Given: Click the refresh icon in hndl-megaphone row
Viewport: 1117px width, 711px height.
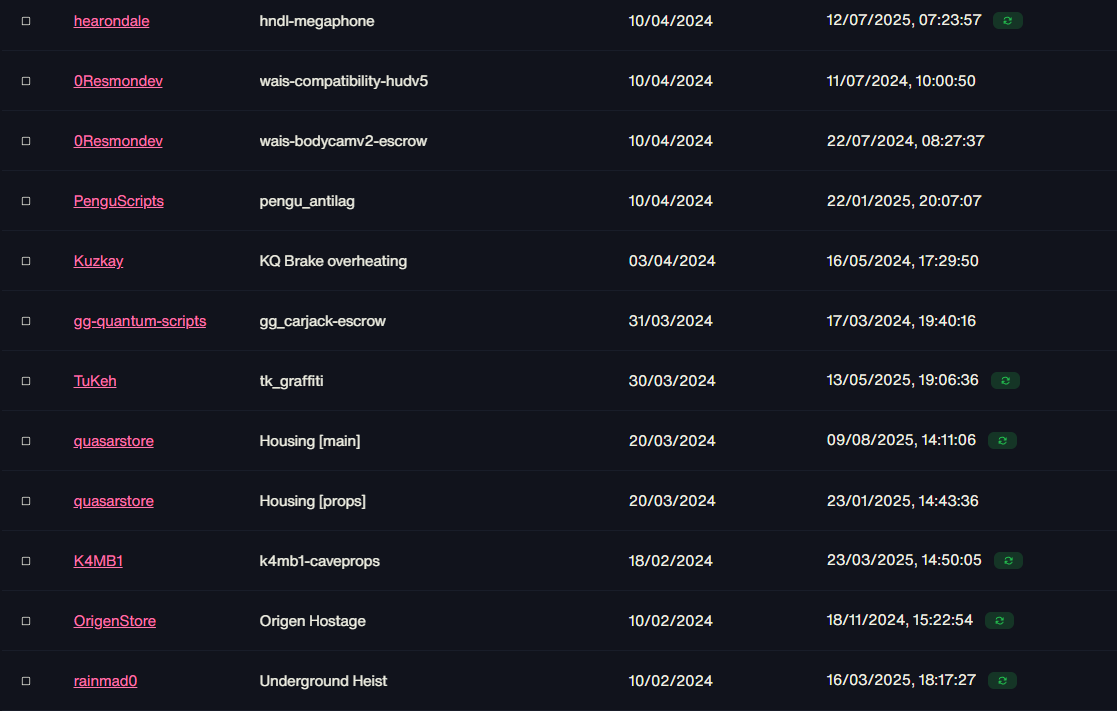Looking at the screenshot, I should point(1007,21).
